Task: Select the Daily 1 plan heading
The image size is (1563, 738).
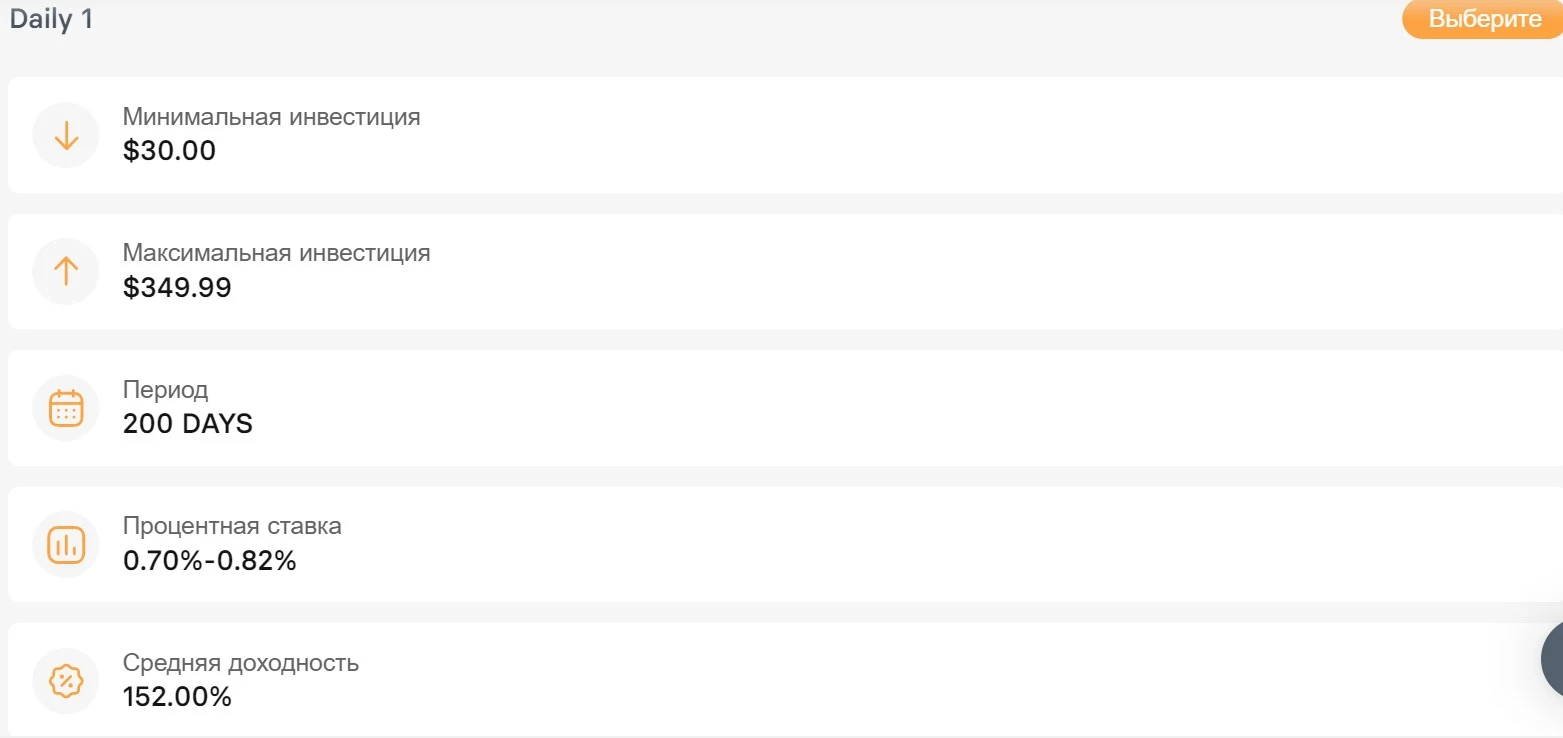Action: coord(51,19)
